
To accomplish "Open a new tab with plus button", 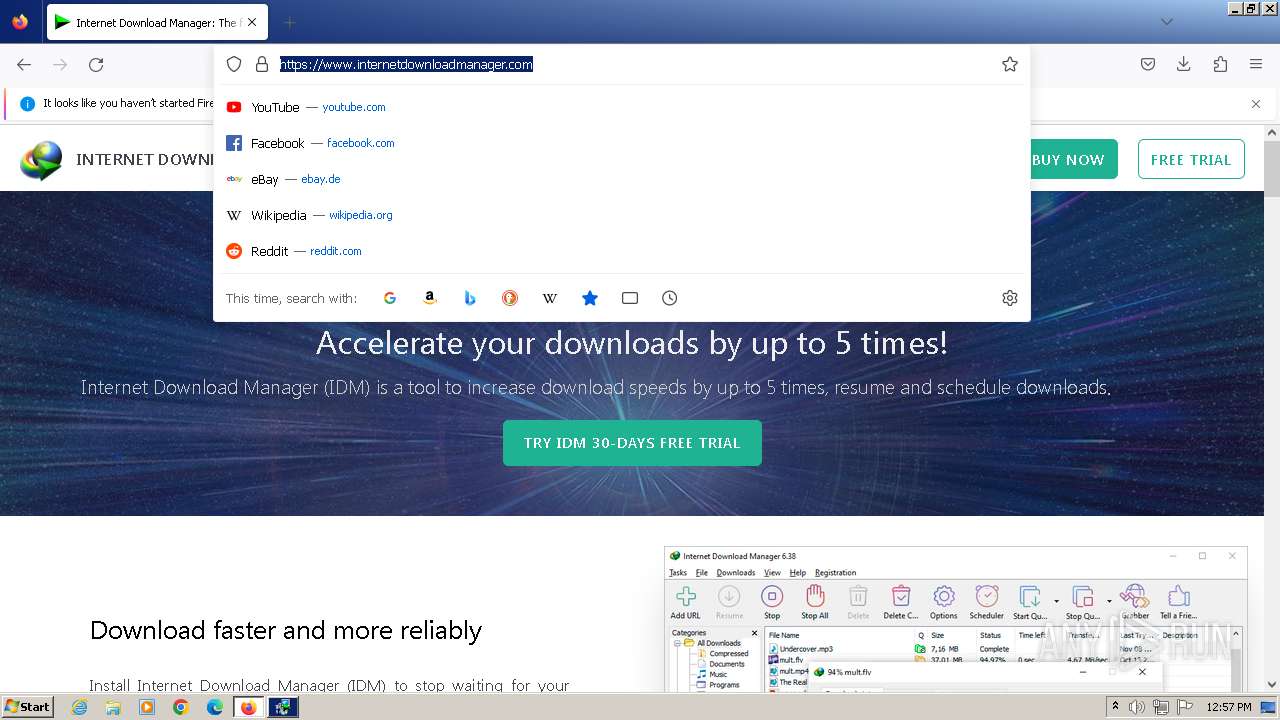I will tap(289, 22).
